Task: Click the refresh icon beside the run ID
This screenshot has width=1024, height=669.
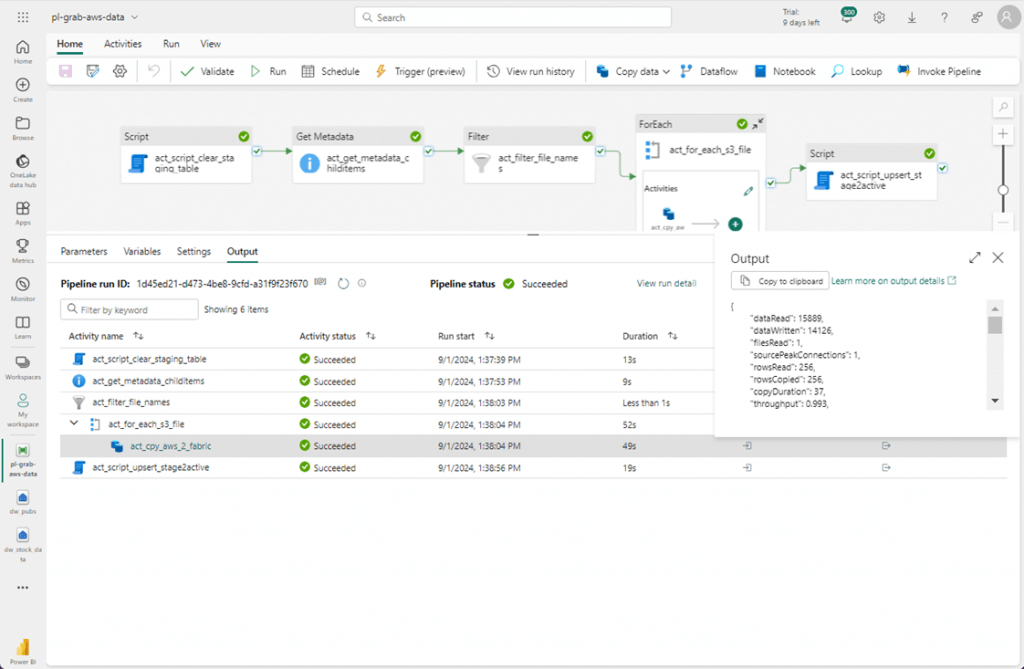Action: point(343,284)
